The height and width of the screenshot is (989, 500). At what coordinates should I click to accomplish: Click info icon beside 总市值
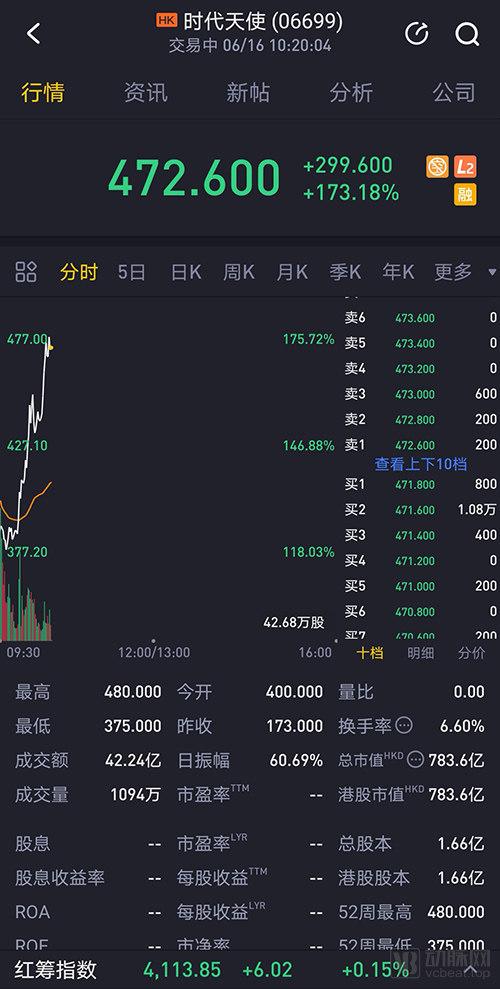coord(415,759)
